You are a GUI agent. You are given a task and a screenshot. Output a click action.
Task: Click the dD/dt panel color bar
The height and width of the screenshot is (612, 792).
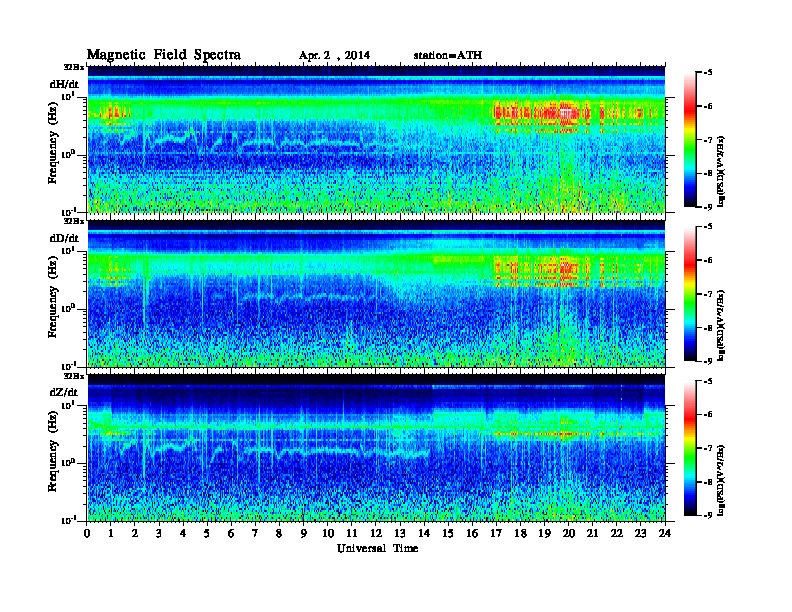pos(689,294)
